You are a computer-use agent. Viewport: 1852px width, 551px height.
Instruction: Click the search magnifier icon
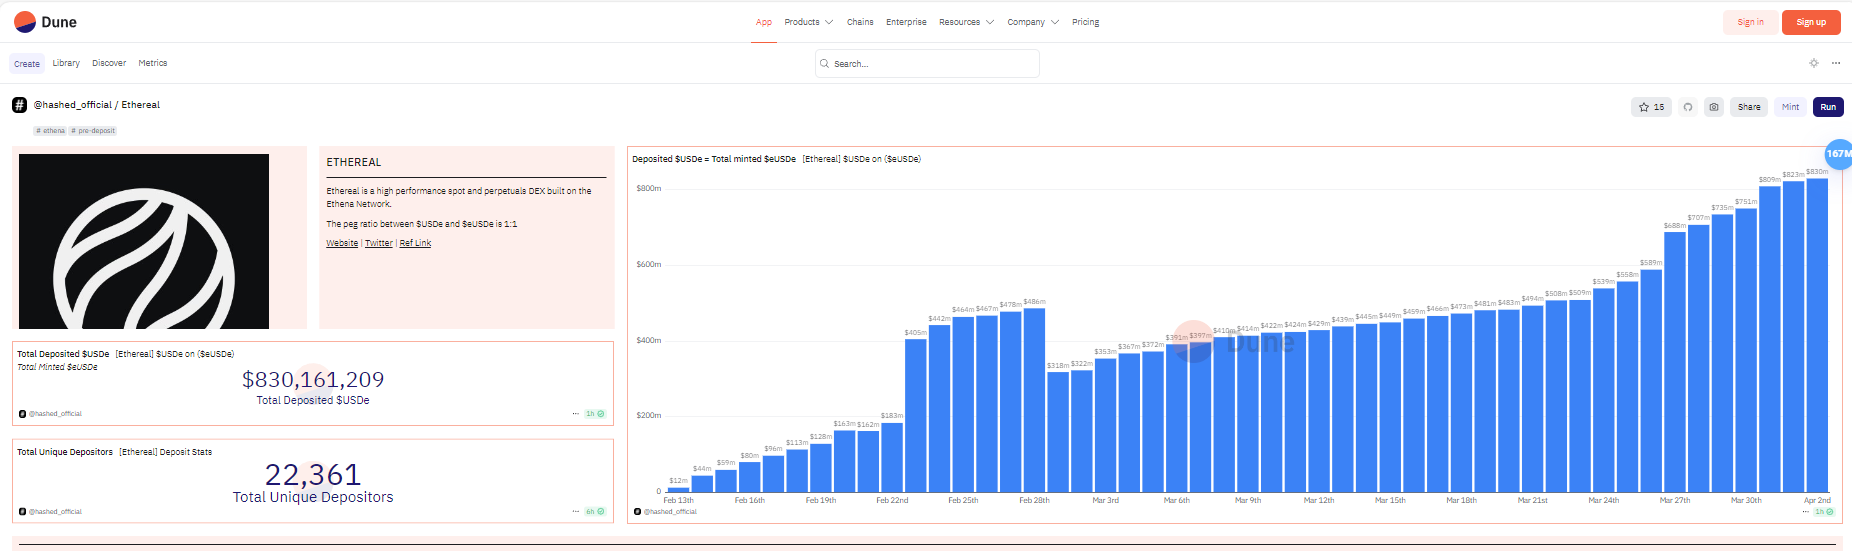(x=824, y=64)
